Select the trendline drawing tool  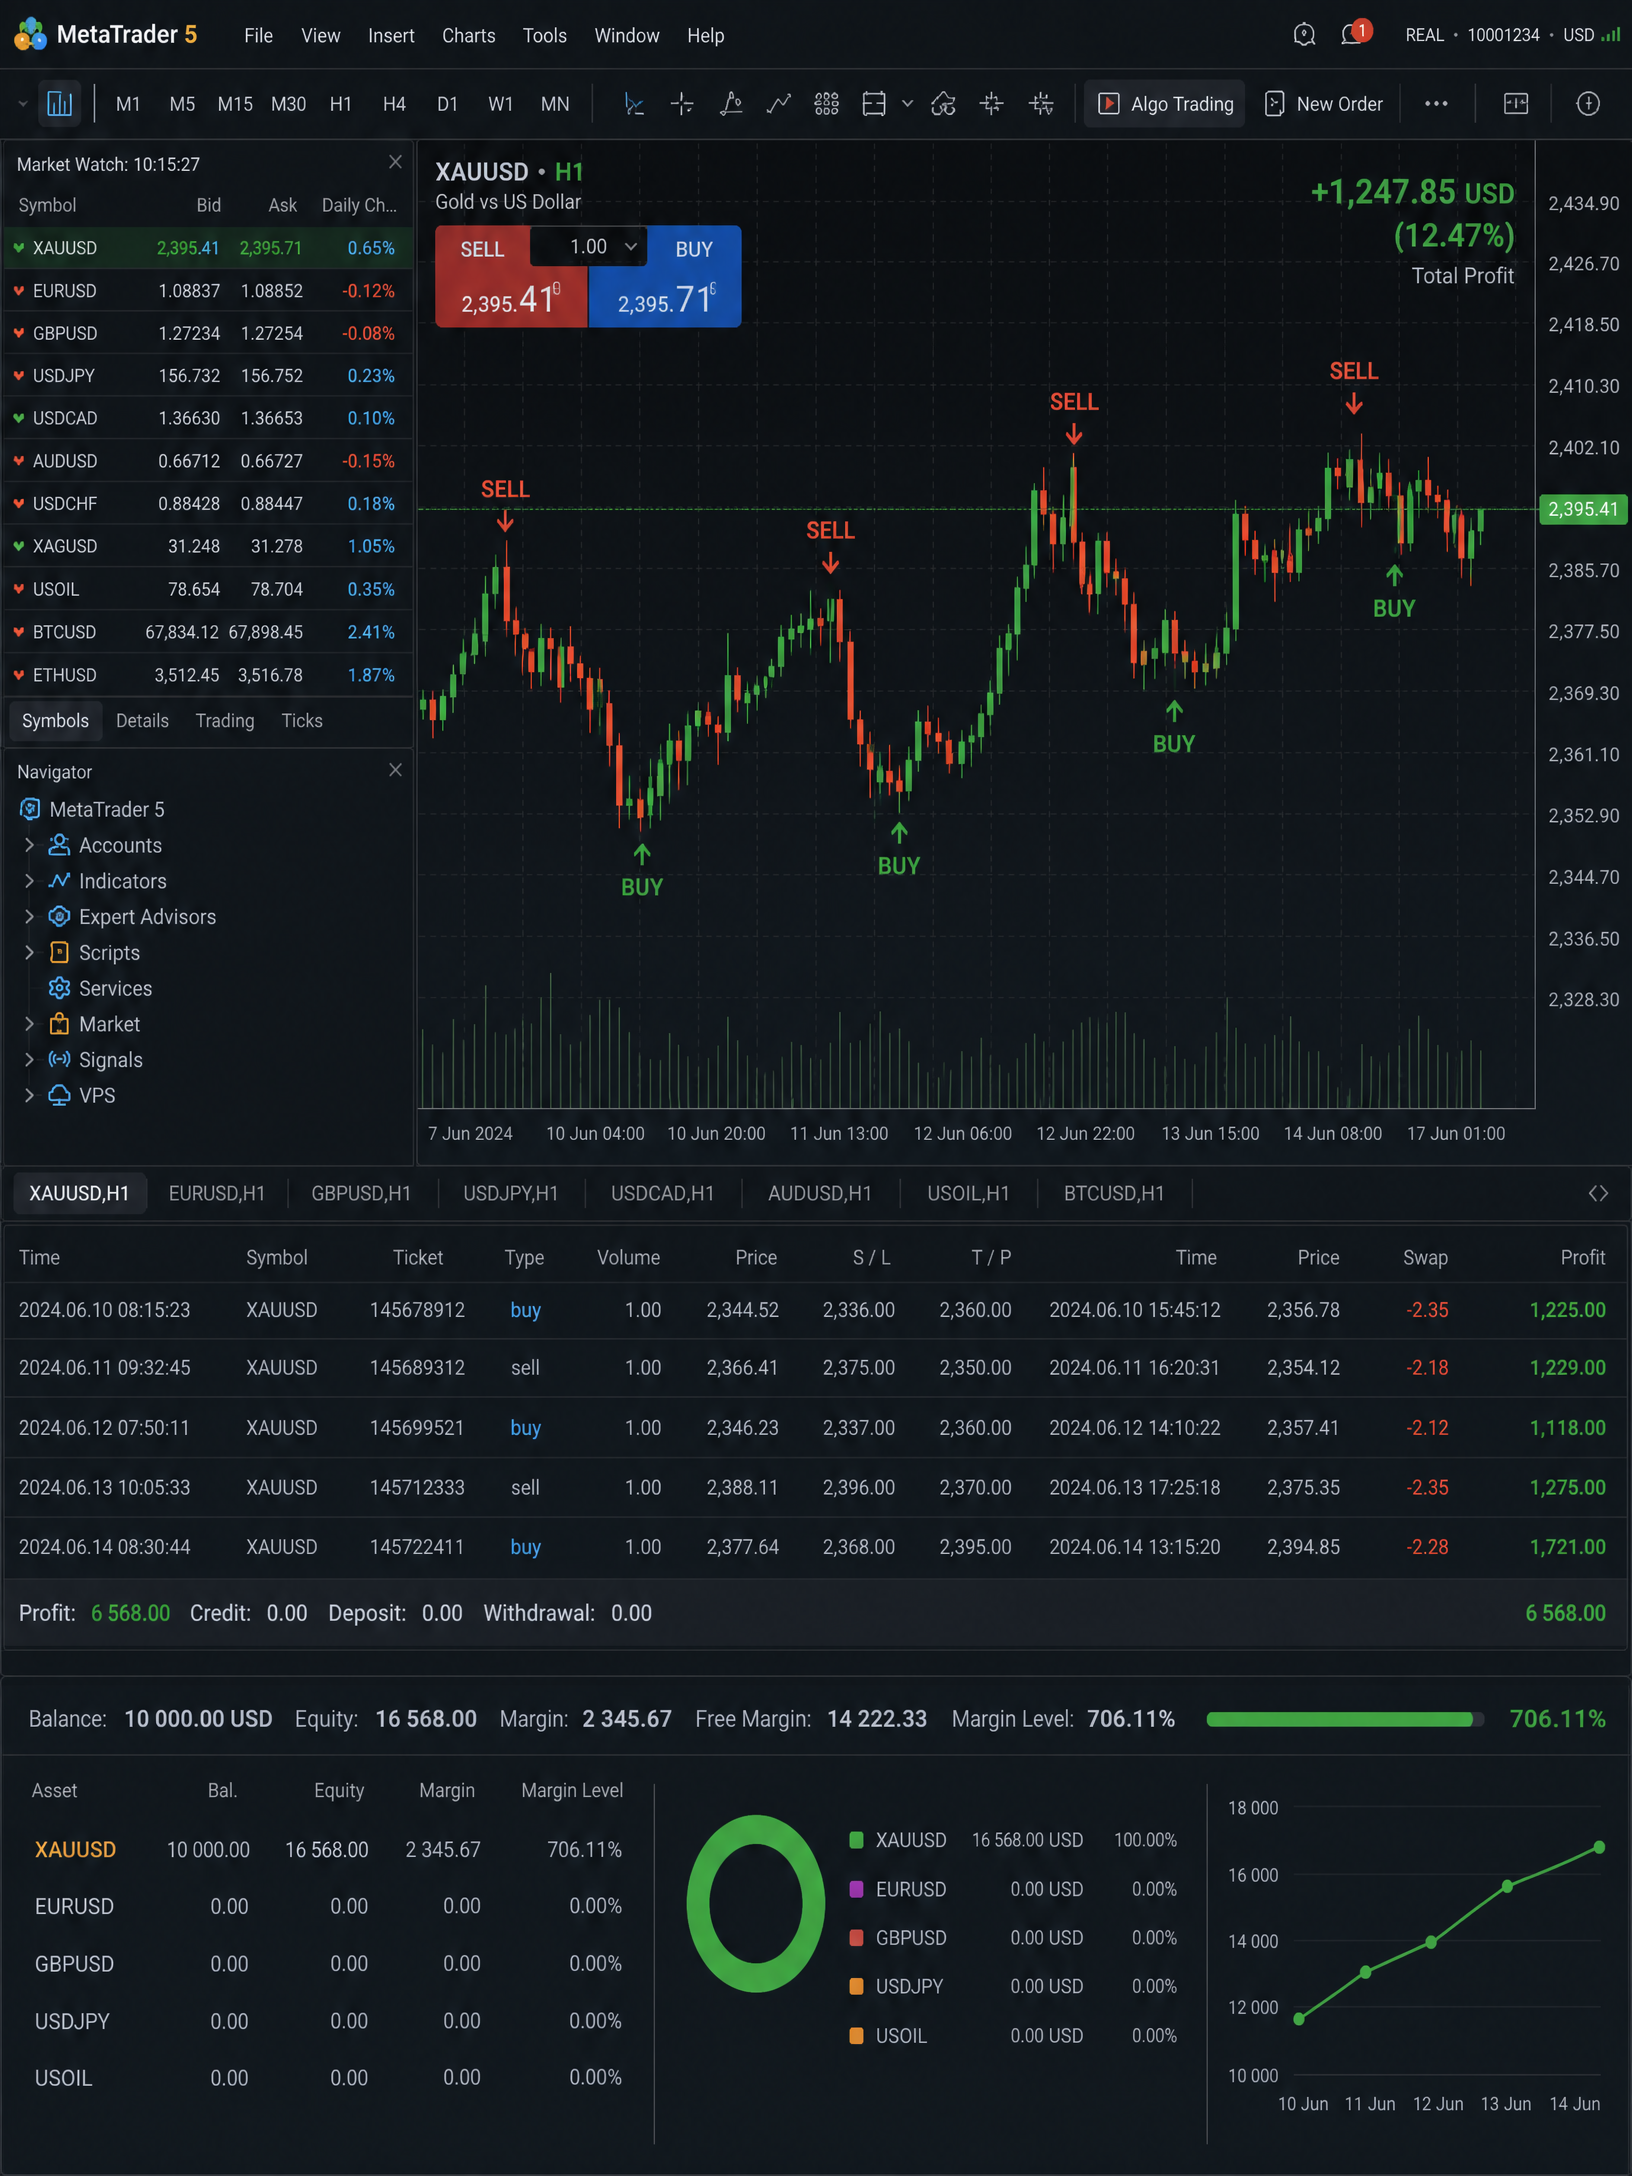[779, 104]
